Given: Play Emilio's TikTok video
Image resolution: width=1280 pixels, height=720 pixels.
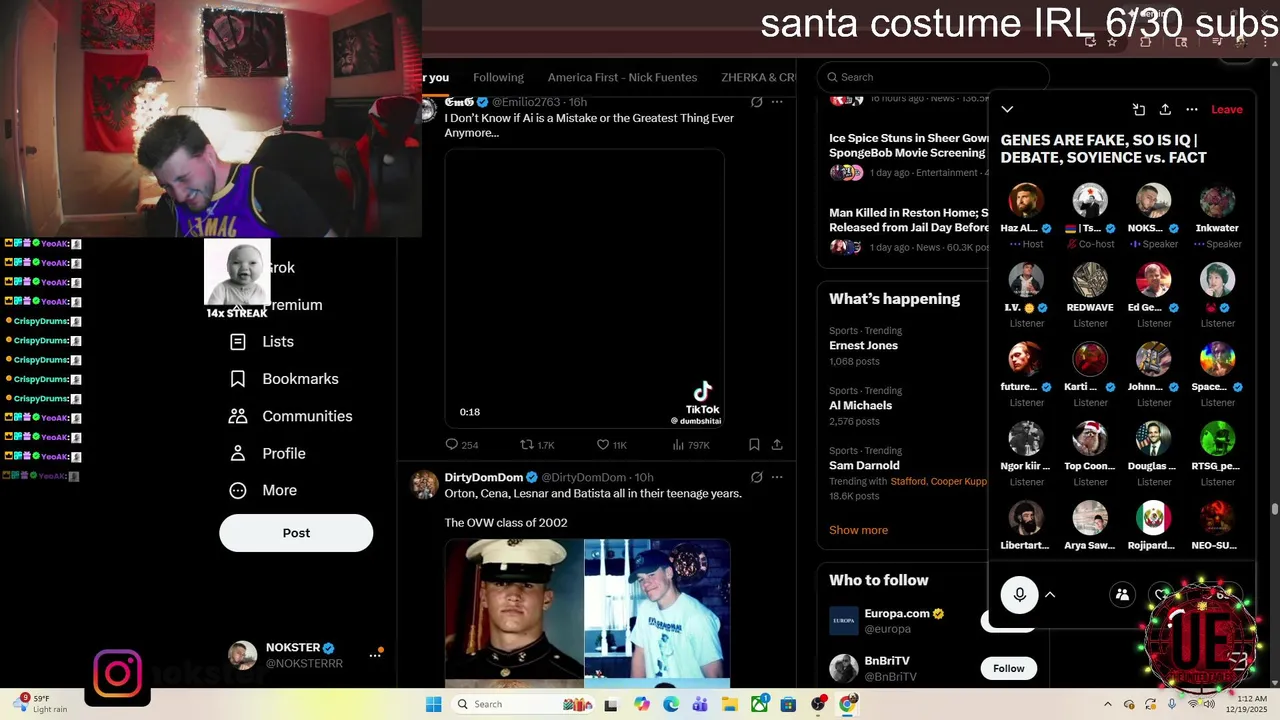Looking at the screenshot, I should pyautogui.click(x=584, y=290).
